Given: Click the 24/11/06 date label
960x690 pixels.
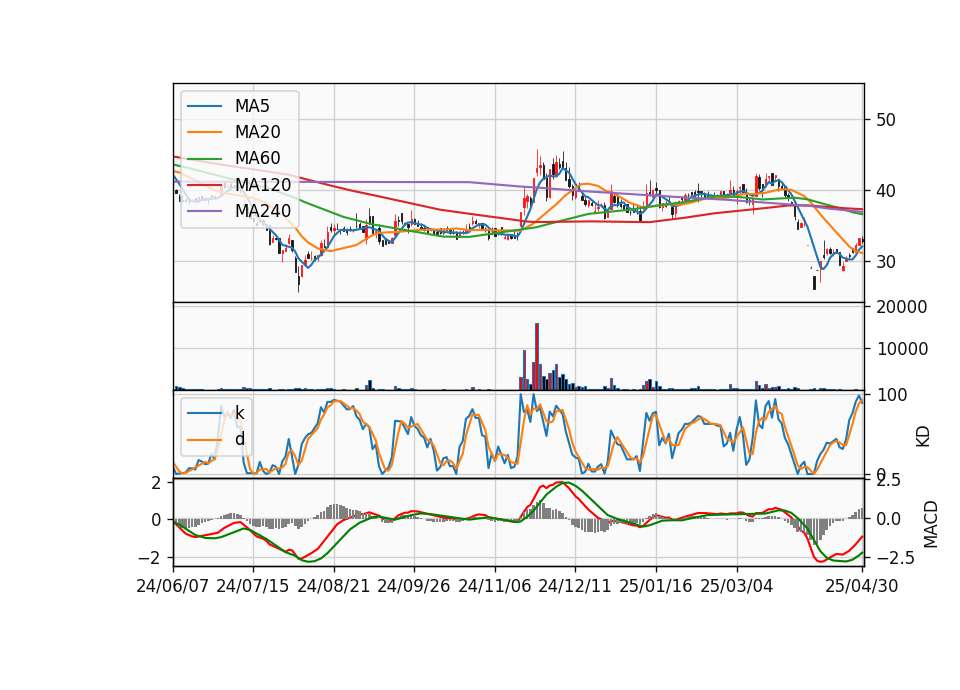Looking at the screenshot, I should (x=495, y=586).
